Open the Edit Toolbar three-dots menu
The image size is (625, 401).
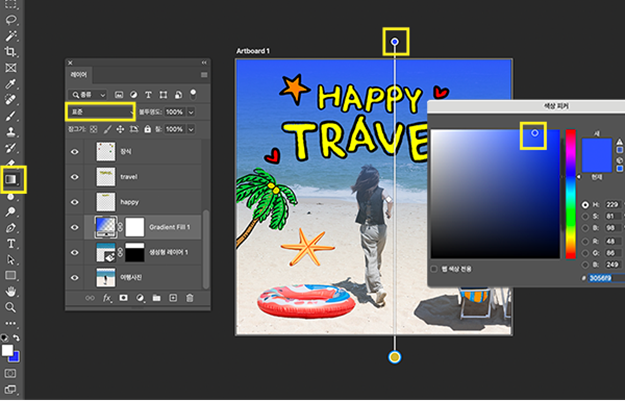(x=11, y=323)
